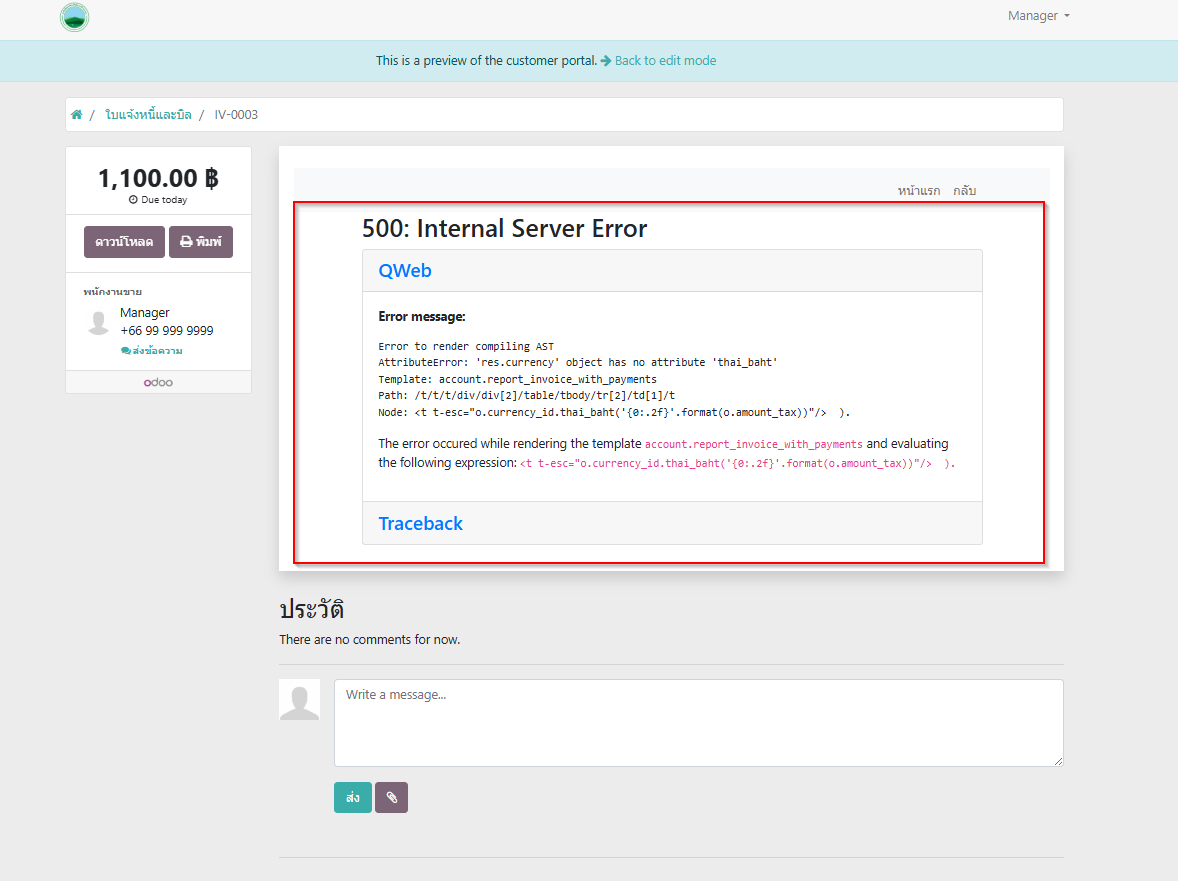Click the message box resize handle

[x=1058, y=762]
